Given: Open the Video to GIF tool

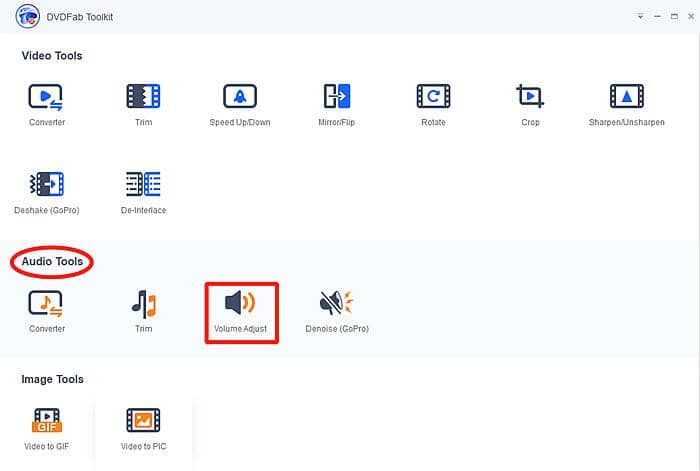Looking at the screenshot, I should (x=46, y=429).
